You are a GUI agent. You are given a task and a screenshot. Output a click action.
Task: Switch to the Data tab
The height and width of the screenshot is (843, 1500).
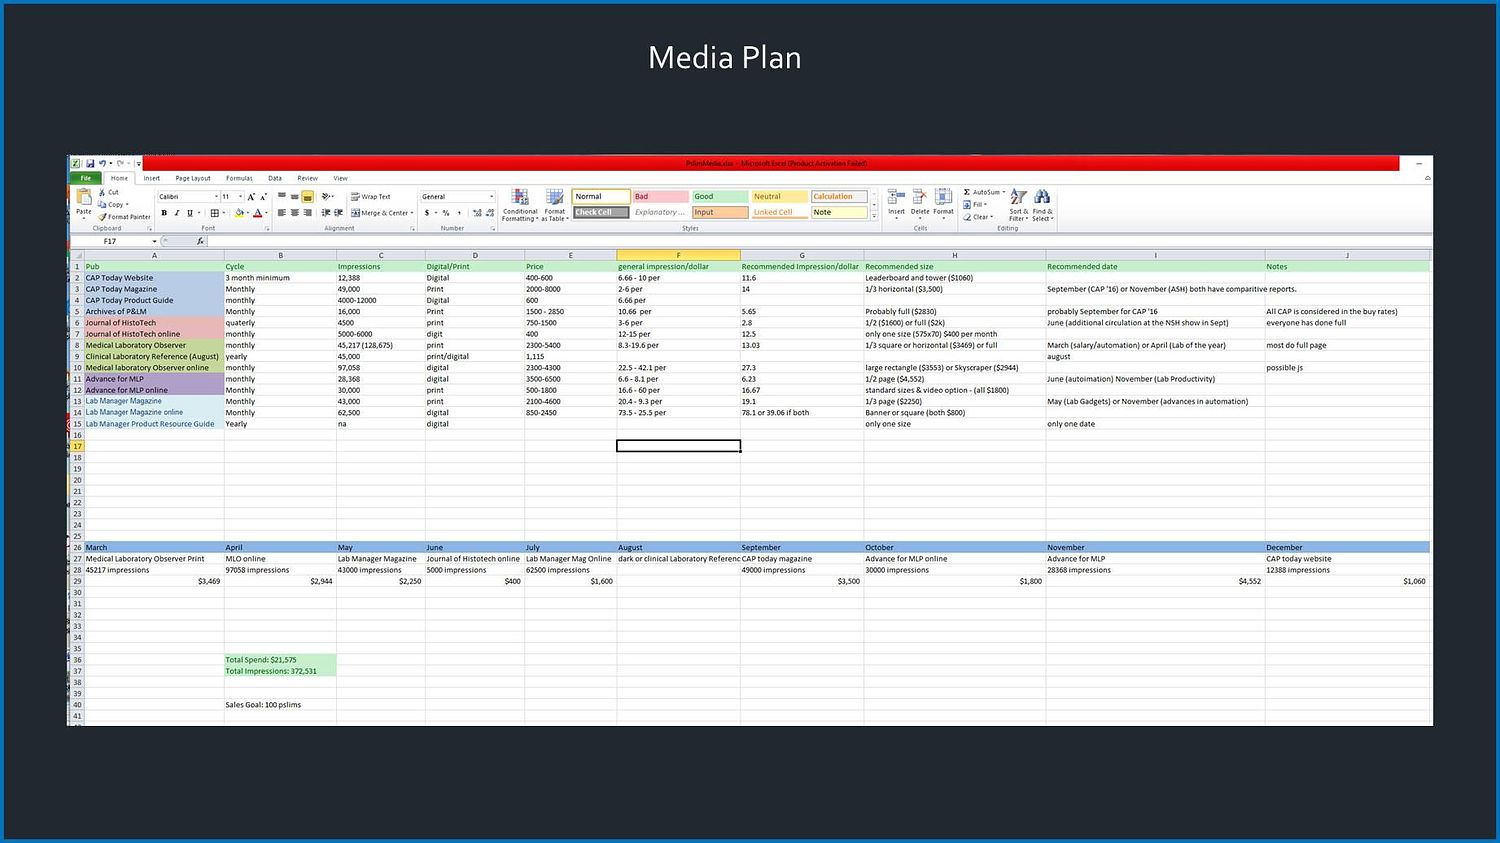click(x=275, y=178)
